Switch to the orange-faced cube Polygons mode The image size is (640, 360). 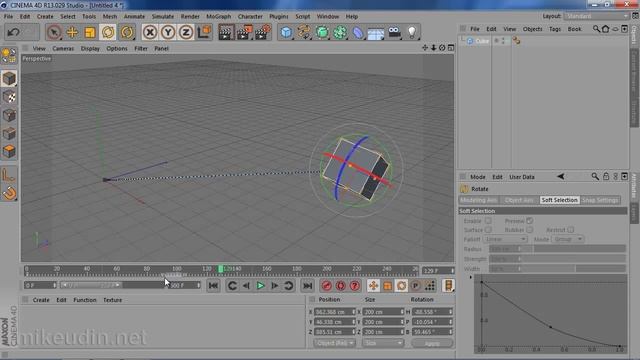point(9,151)
